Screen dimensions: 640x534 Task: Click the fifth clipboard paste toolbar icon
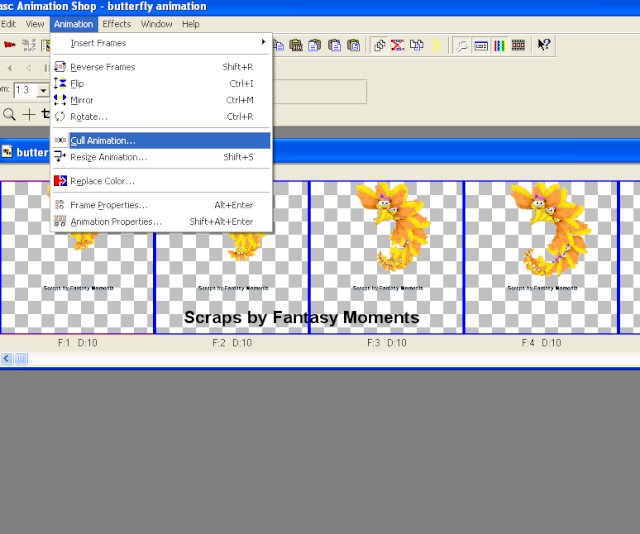pos(353,45)
